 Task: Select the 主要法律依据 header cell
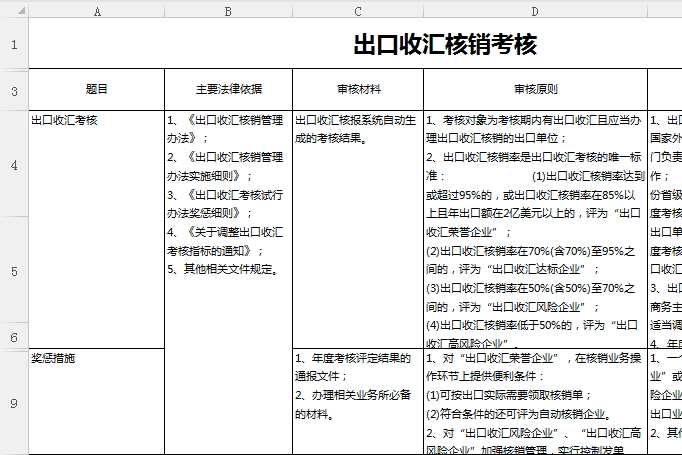[x=228, y=90]
